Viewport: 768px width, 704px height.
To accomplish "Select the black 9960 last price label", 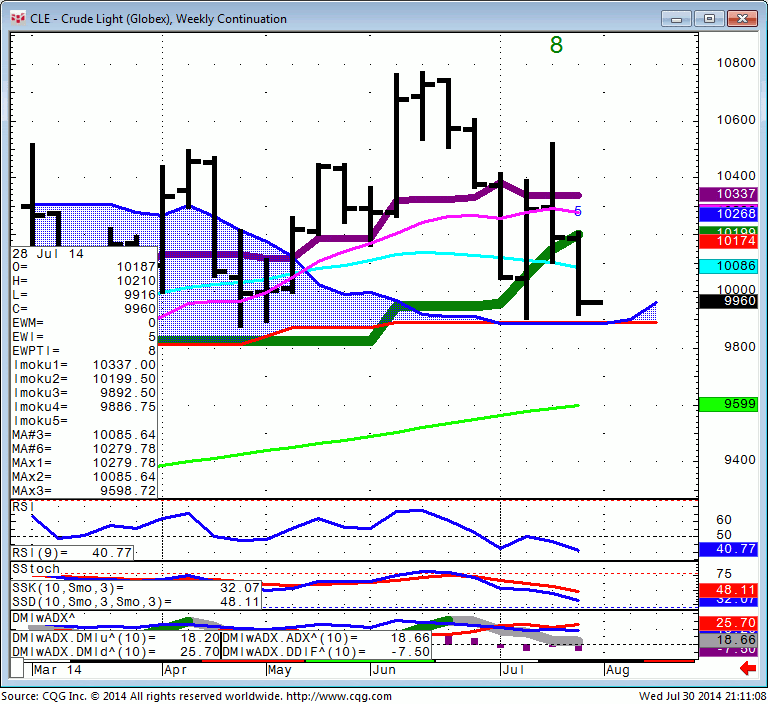I will pyautogui.click(x=729, y=301).
